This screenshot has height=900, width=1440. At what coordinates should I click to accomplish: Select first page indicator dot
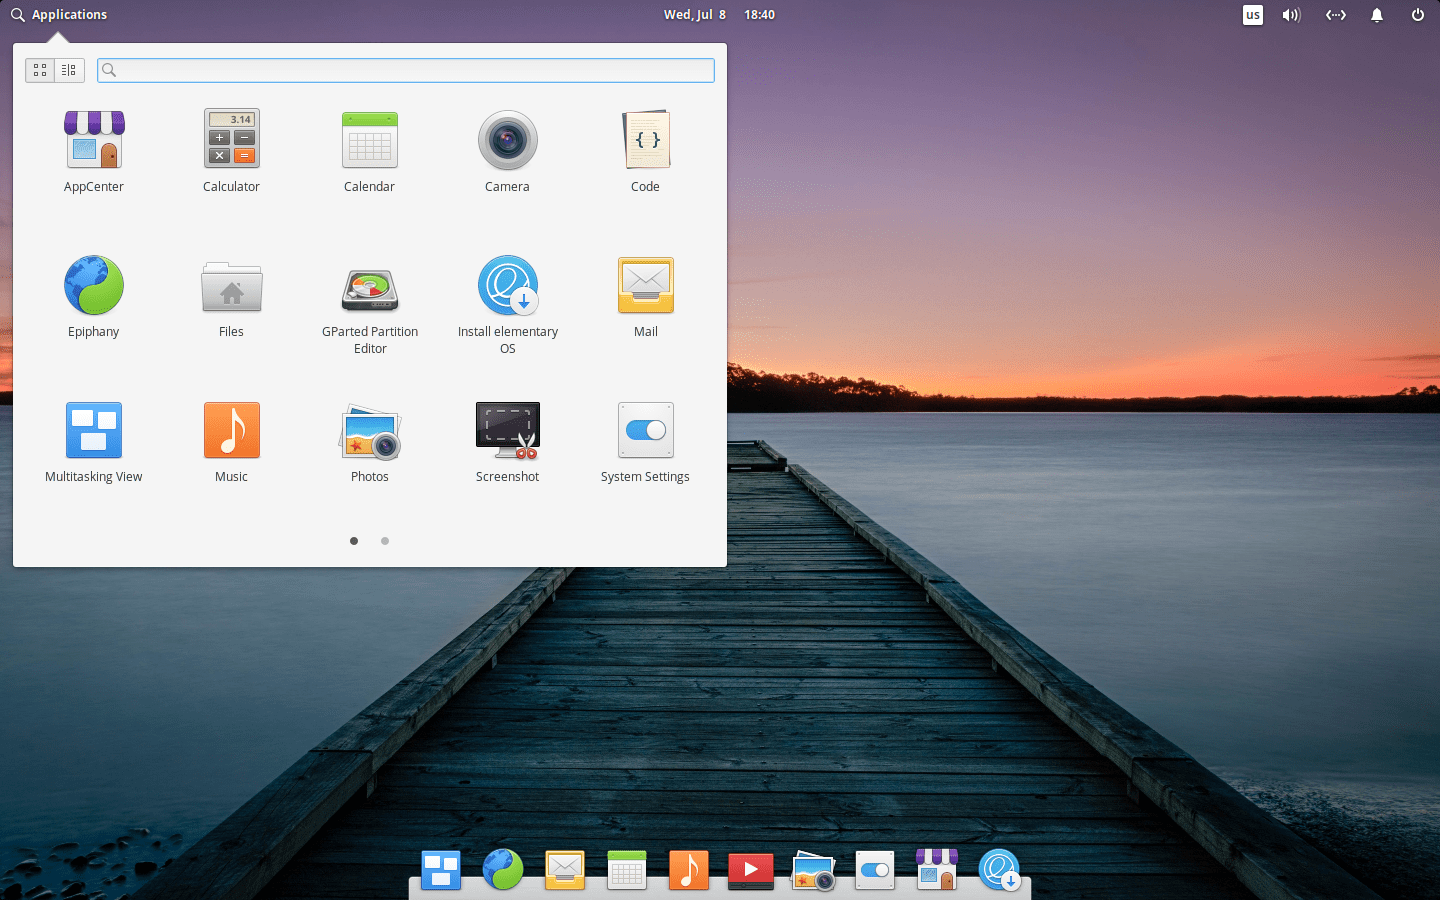[354, 541]
